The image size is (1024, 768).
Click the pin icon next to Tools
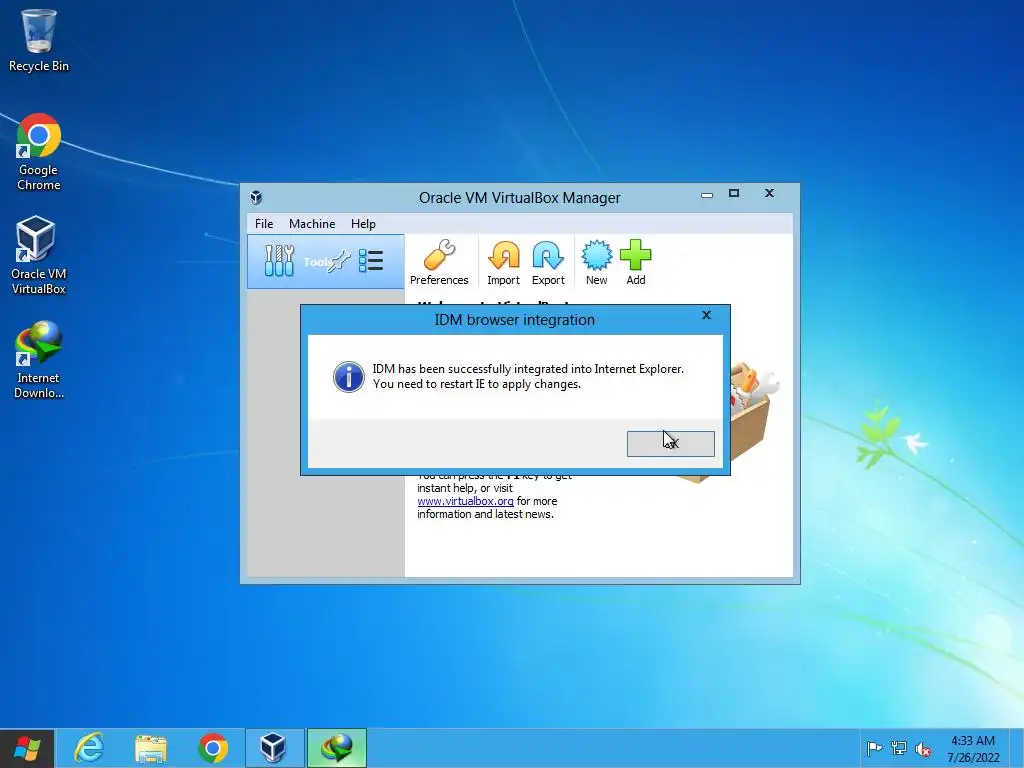pos(338,261)
